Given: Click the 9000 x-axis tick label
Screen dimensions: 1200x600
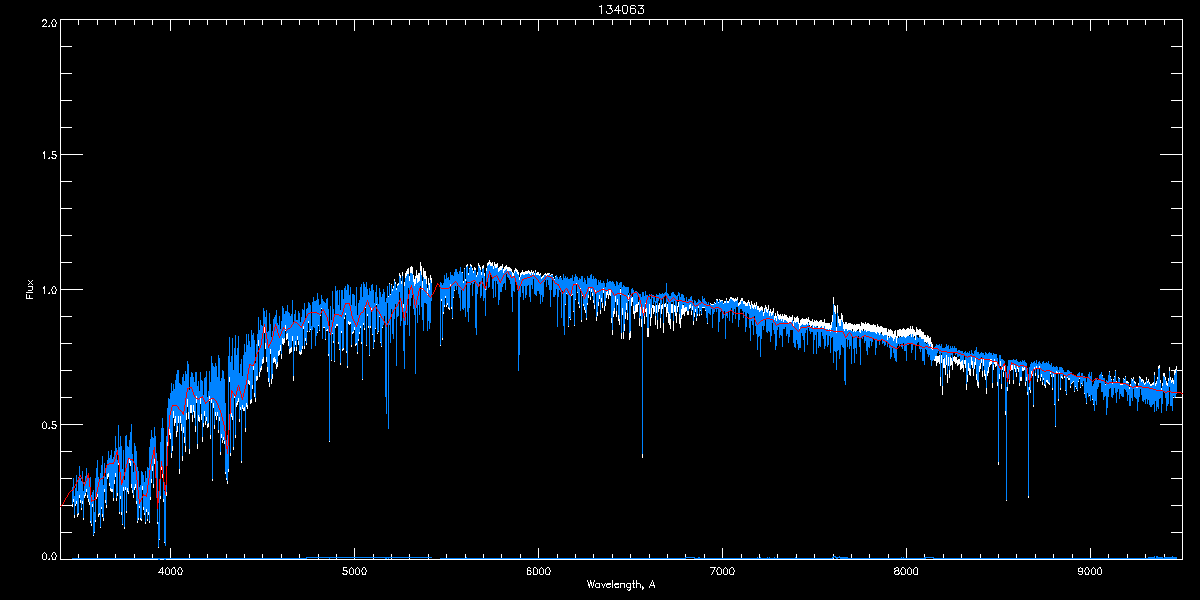Looking at the screenshot, I should click(x=1090, y=572).
